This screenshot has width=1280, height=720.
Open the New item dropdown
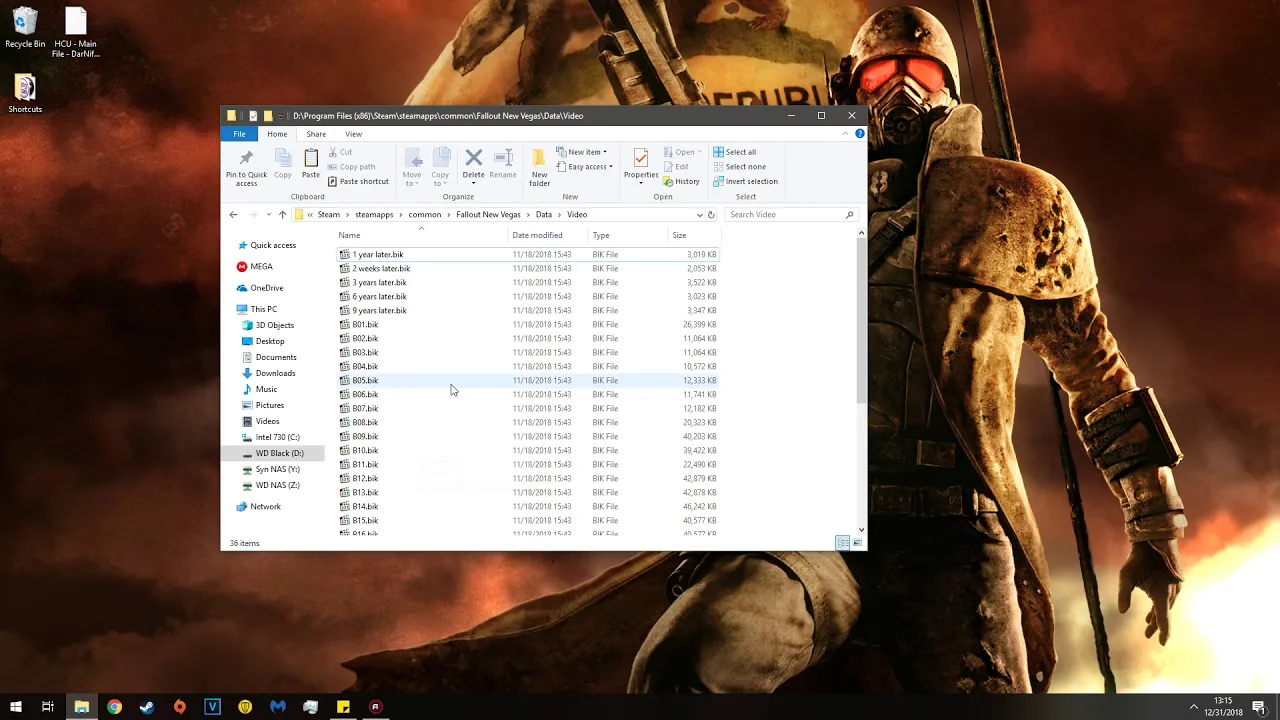pyautogui.click(x=581, y=152)
